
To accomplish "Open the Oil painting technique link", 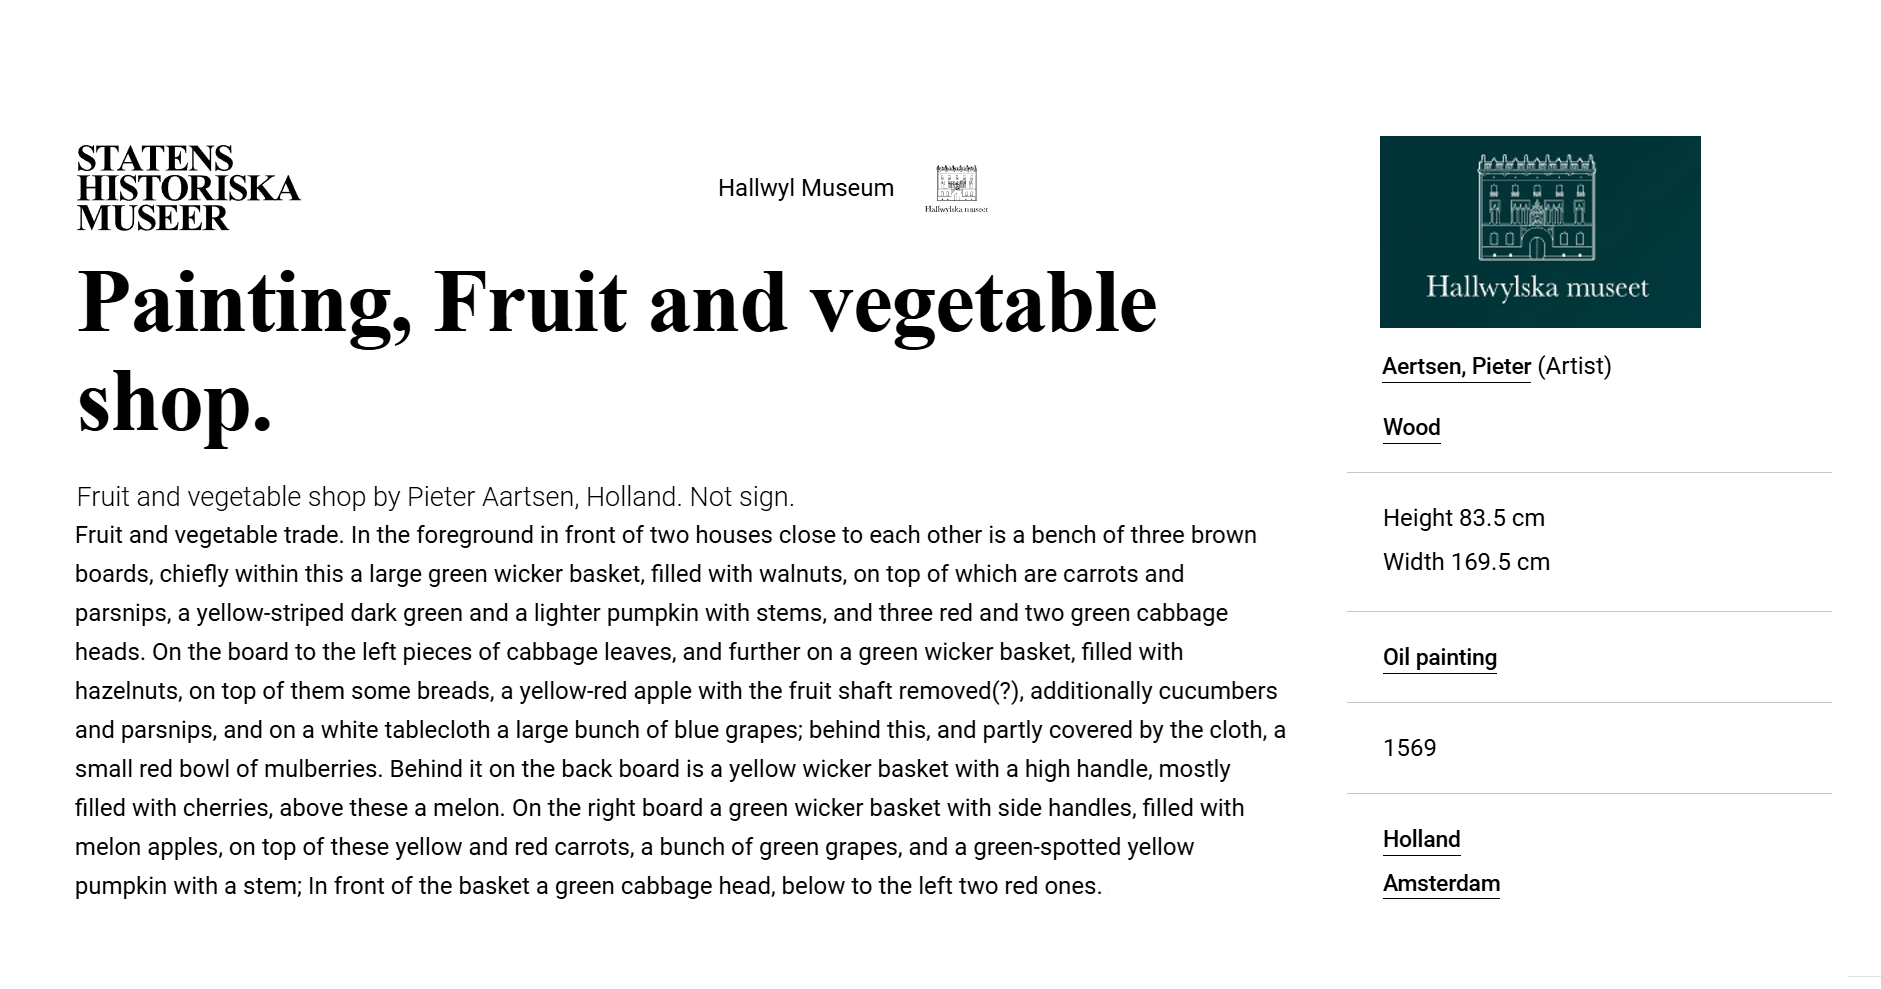I will click(1439, 658).
